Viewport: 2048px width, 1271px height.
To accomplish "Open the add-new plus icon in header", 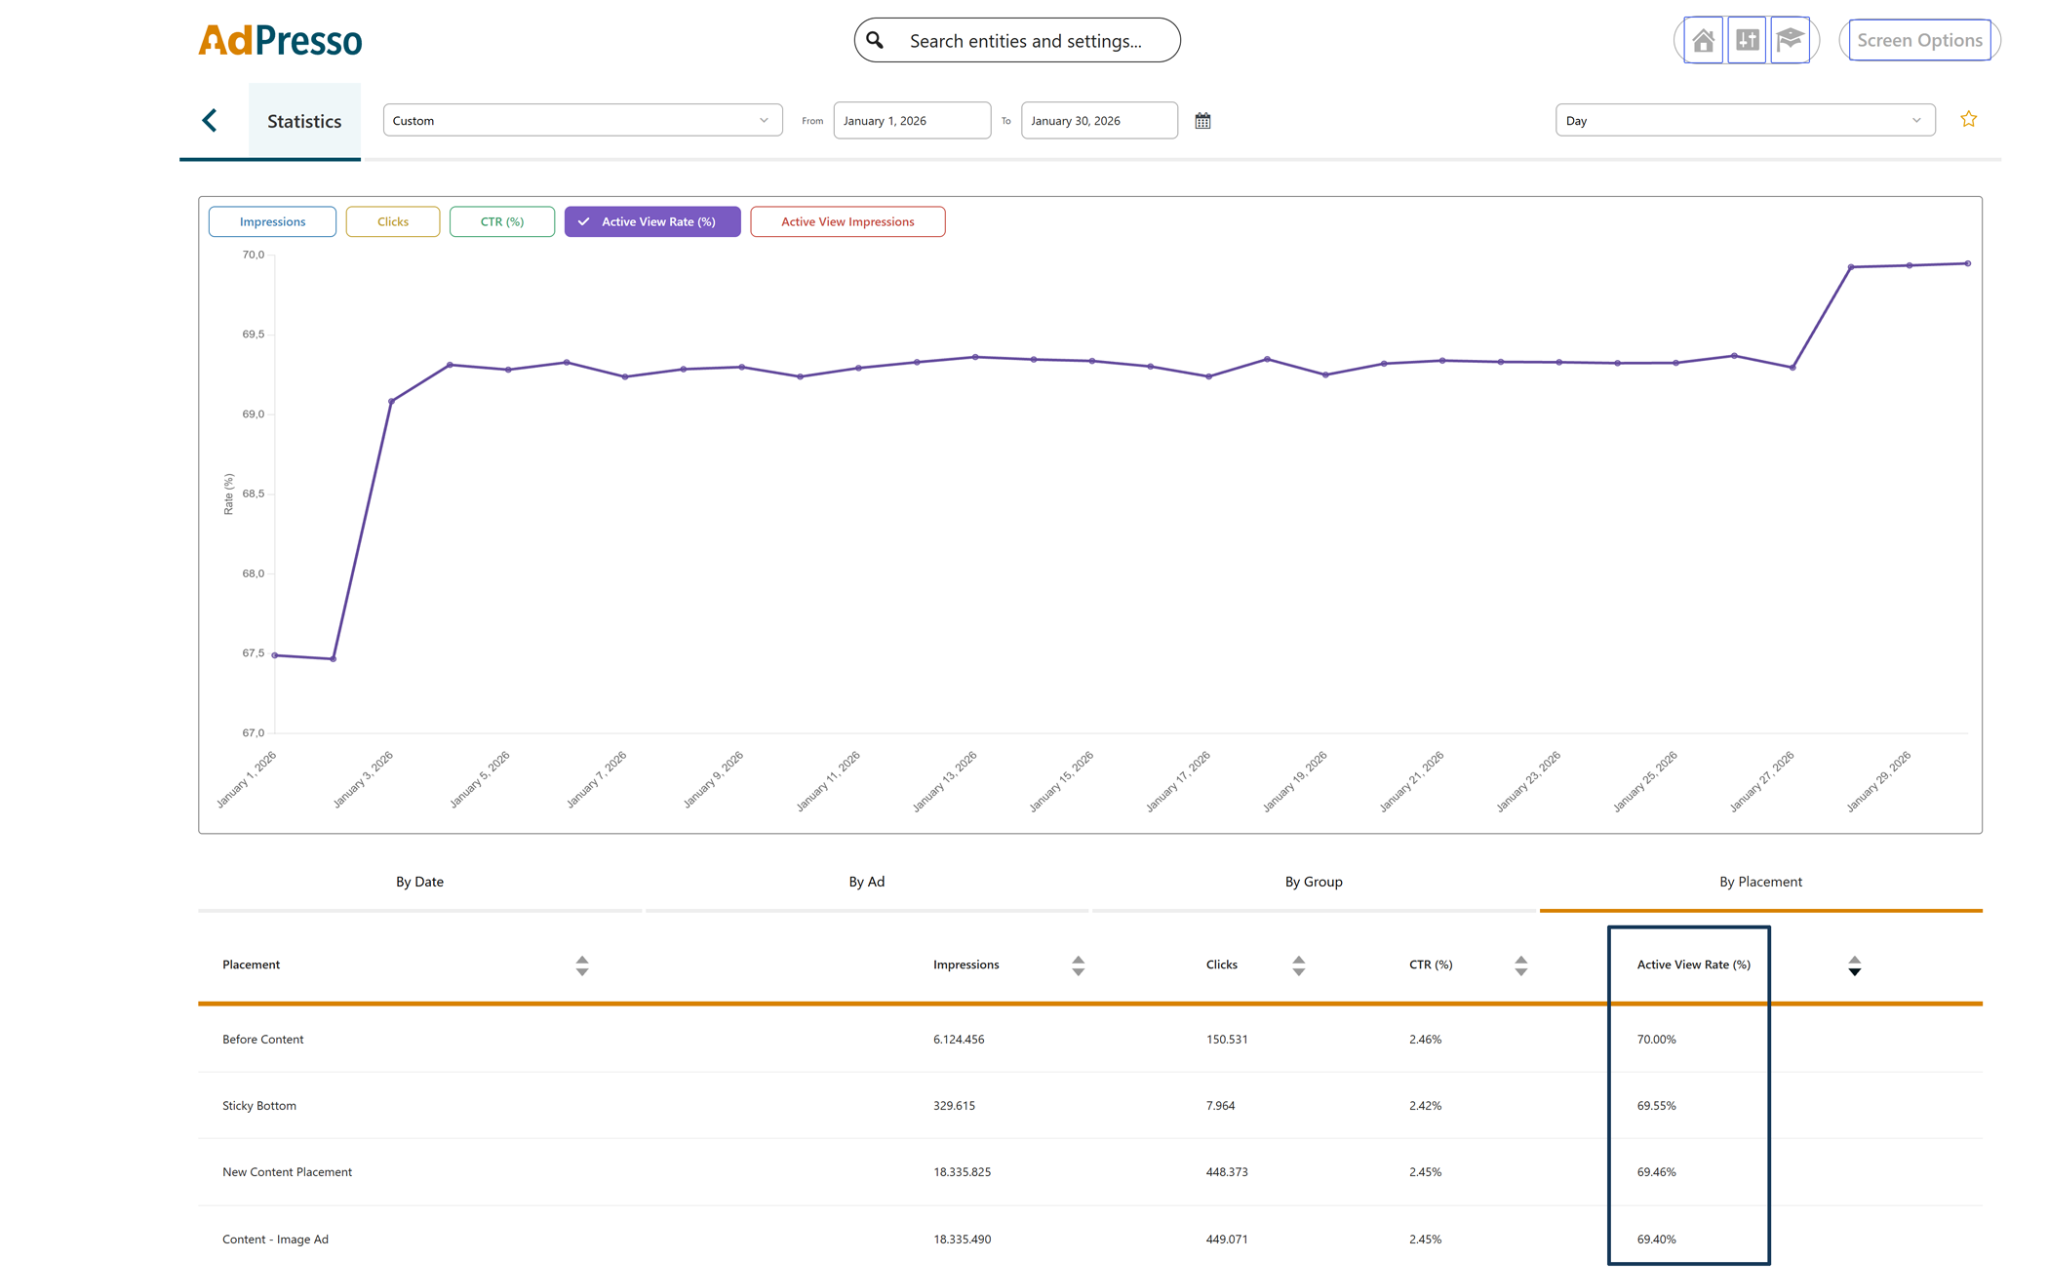I will coord(1746,40).
